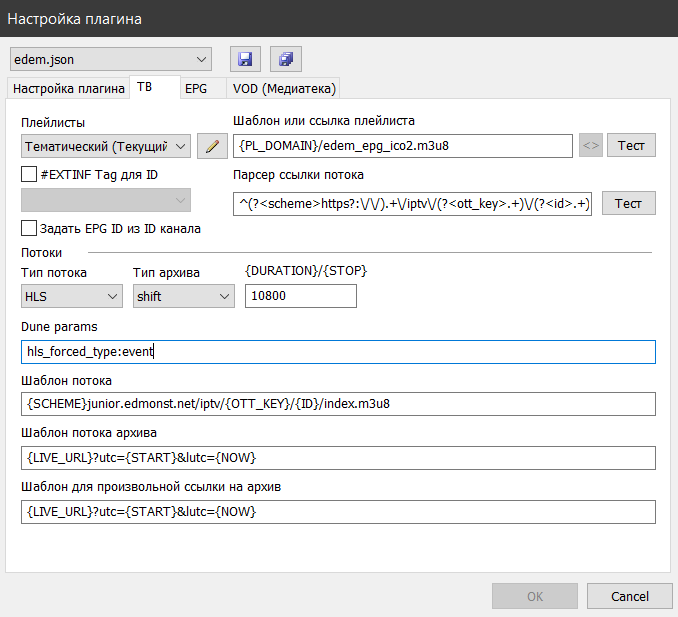Expand the Плейлисты Тематический dropdown

[x=106, y=146]
